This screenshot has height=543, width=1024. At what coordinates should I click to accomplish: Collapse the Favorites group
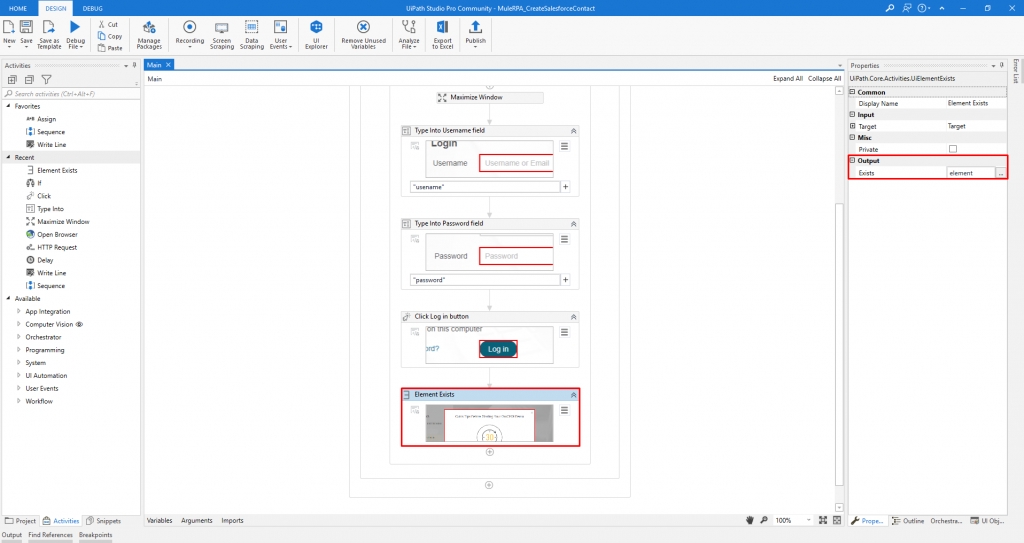(x=8, y=106)
